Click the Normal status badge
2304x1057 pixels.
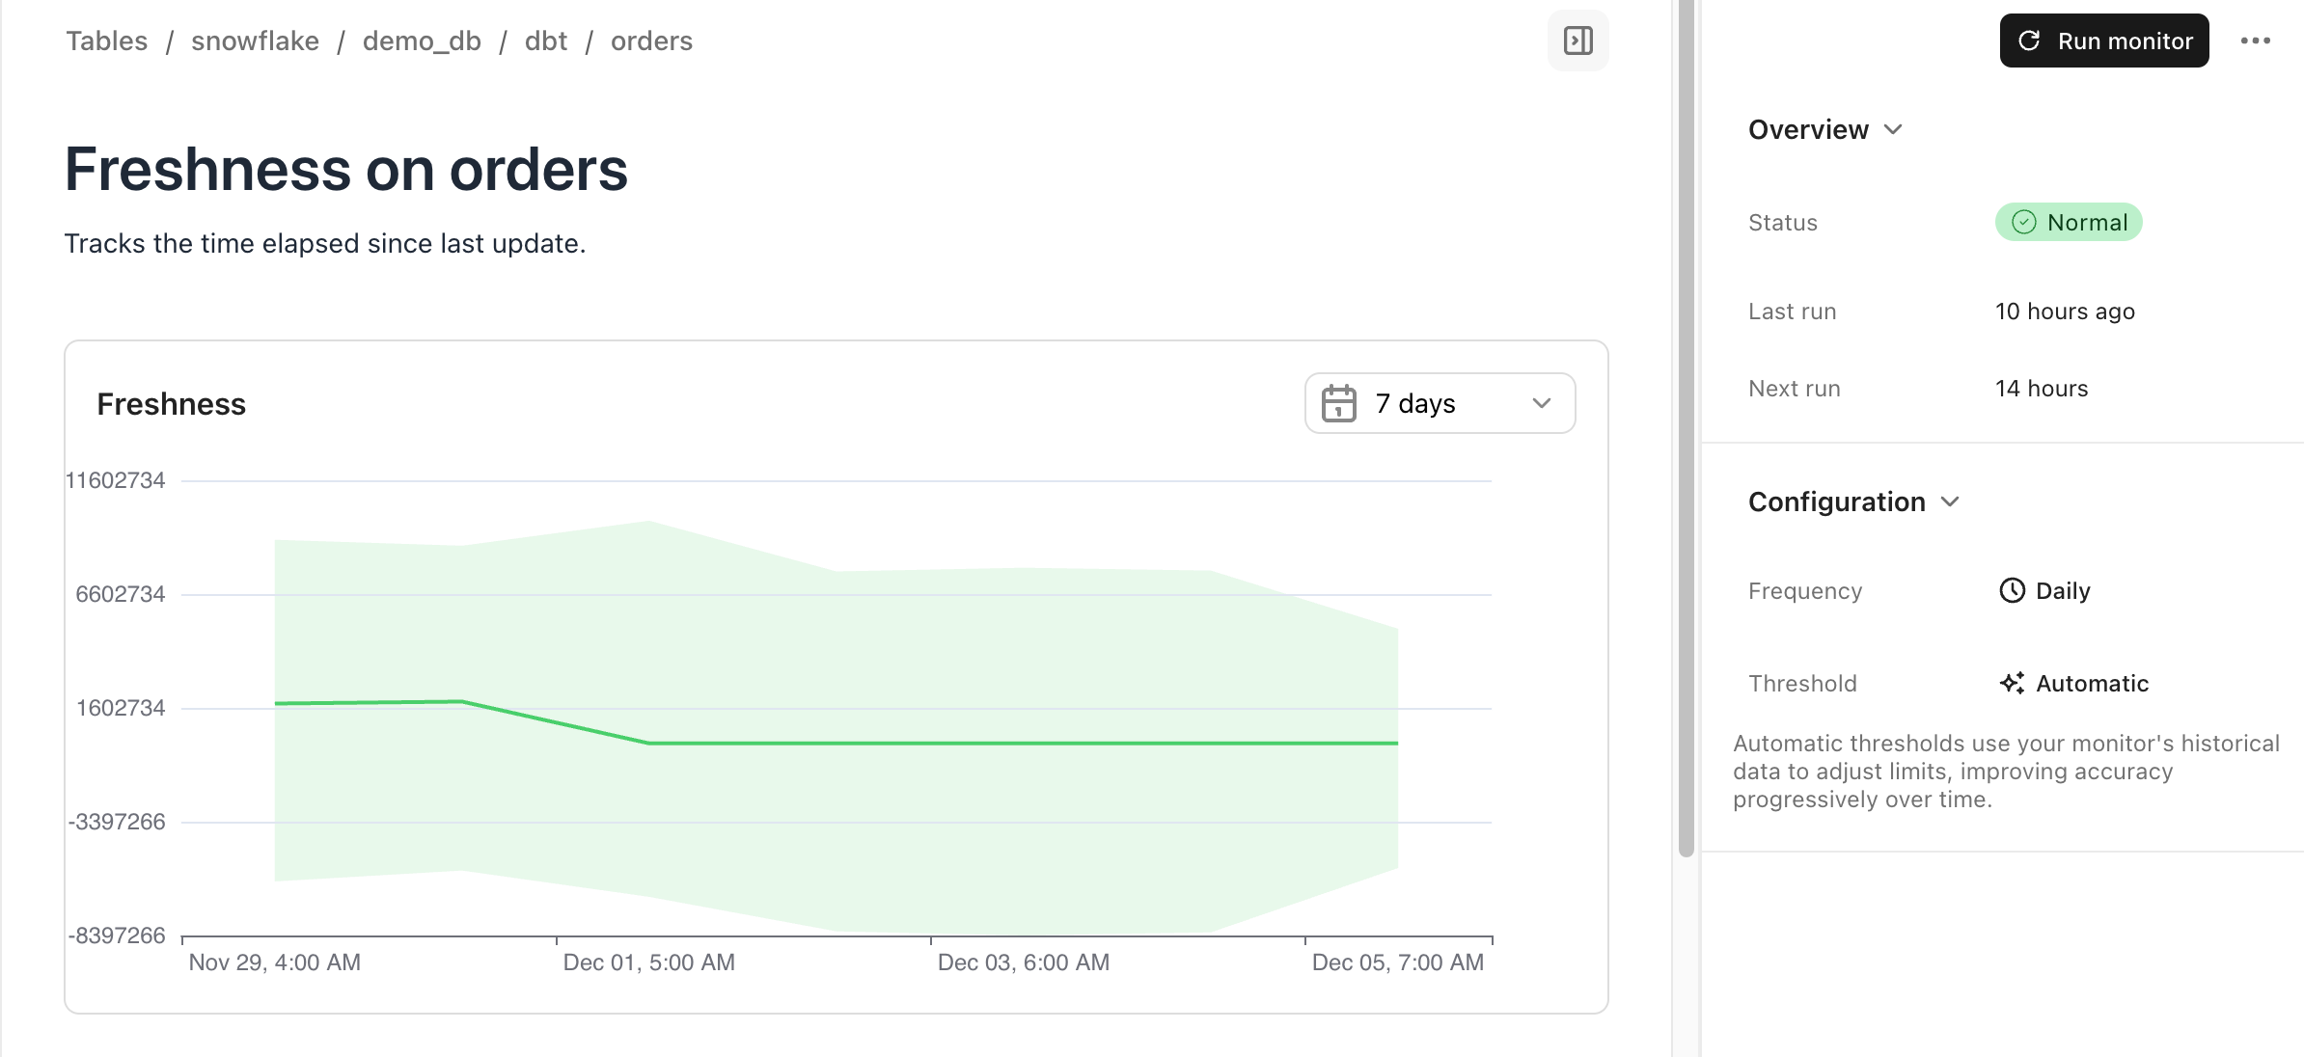[x=2068, y=222]
